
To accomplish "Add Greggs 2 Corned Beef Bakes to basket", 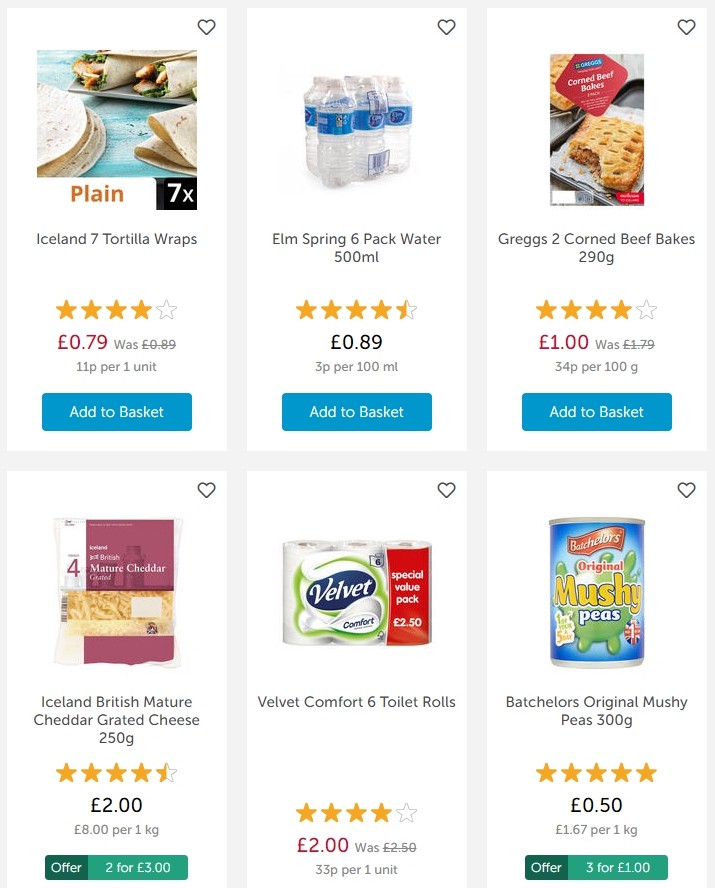I will tap(597, 411).
